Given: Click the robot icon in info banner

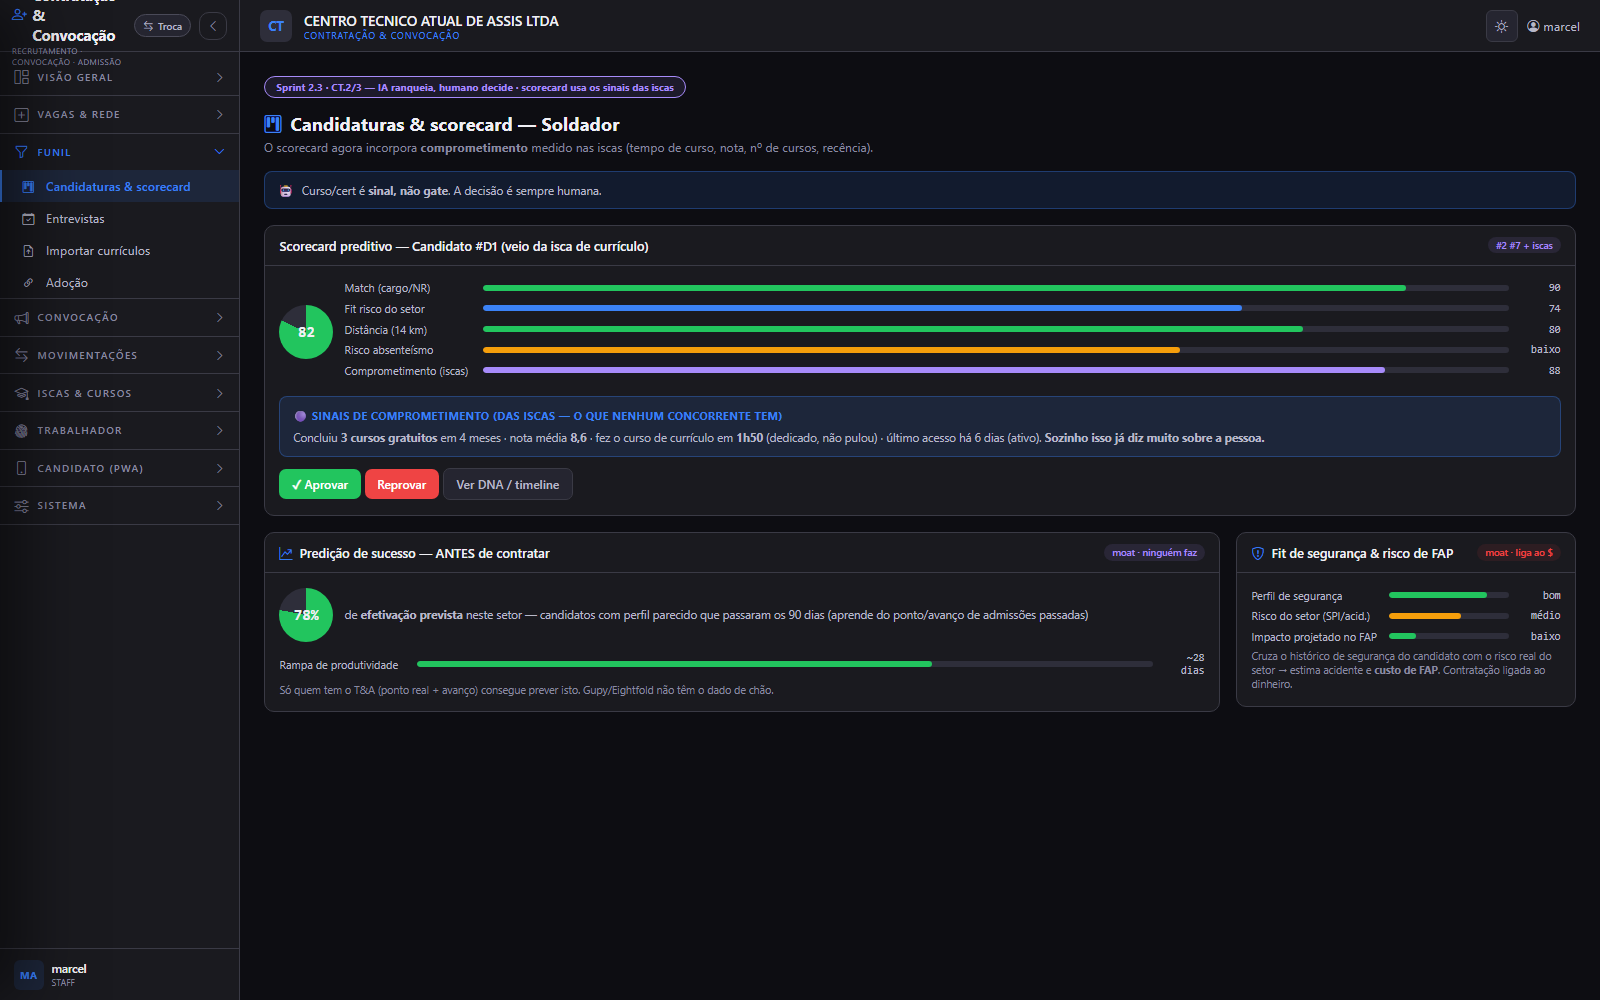Looking at the screenshot, I should [286, 191].
